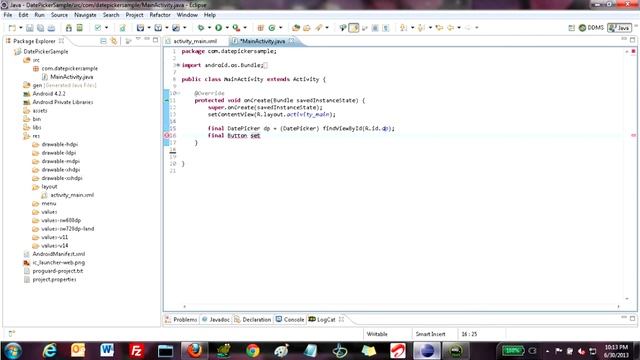640x360 pixels.
Task: Toggle Block Selection mode icon
Action: pos(375,28)
